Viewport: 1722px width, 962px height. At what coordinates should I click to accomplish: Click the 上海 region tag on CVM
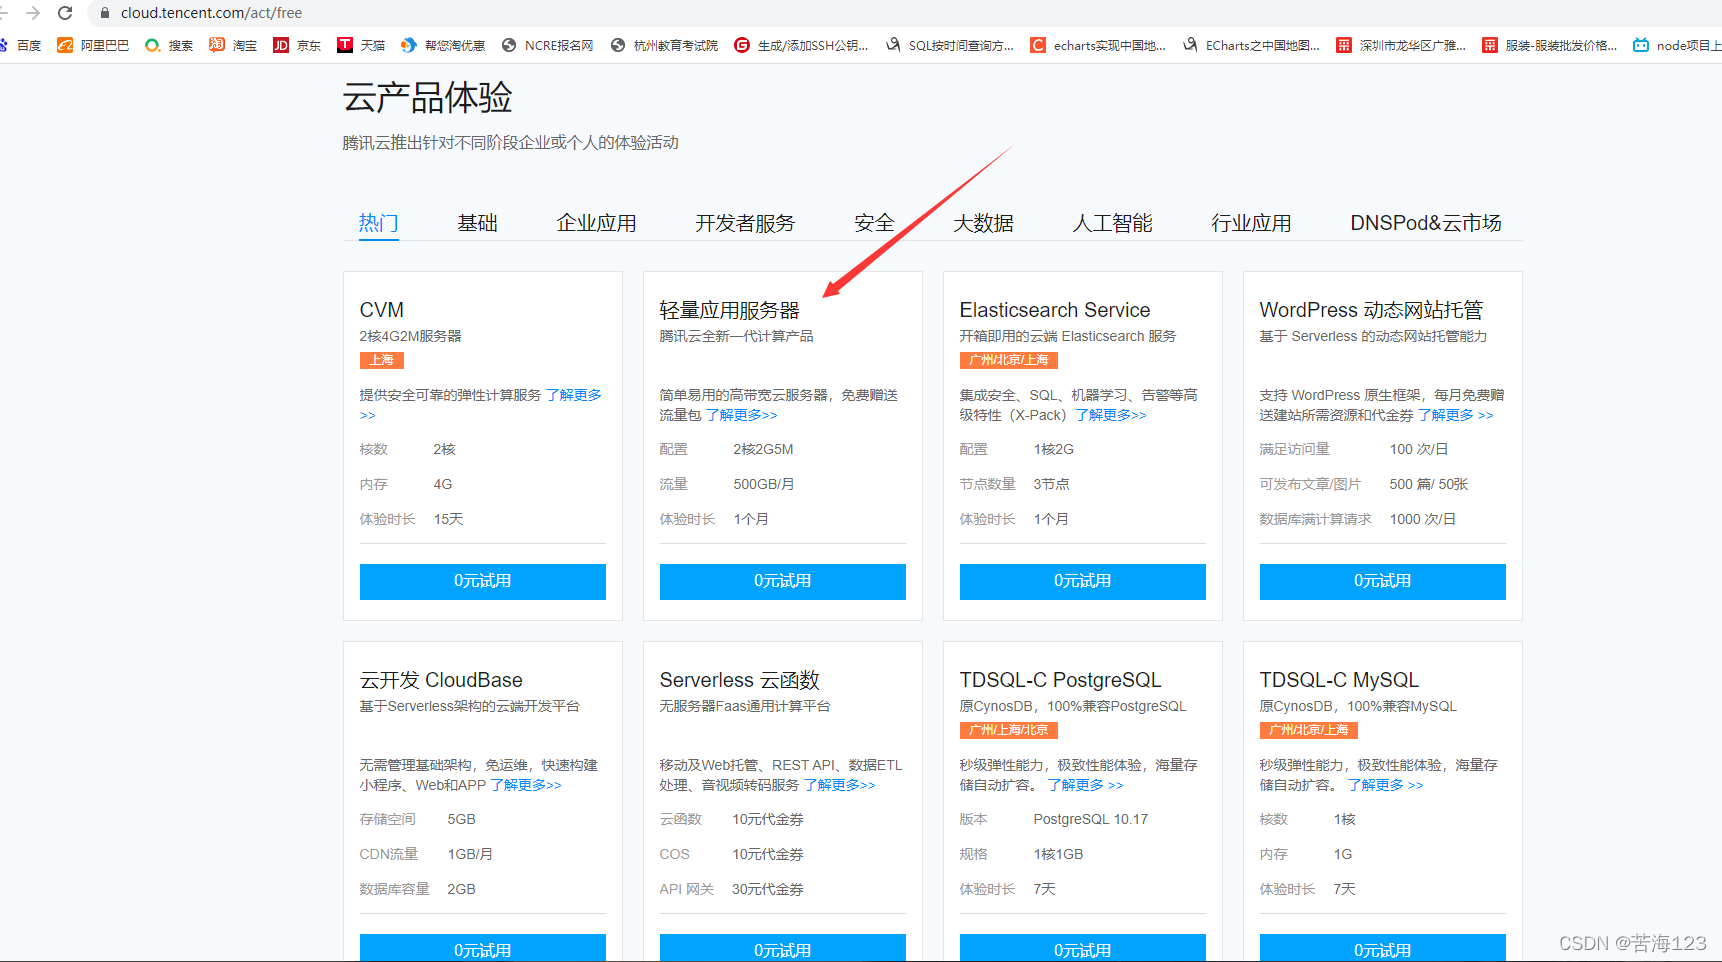pos(381,360)
